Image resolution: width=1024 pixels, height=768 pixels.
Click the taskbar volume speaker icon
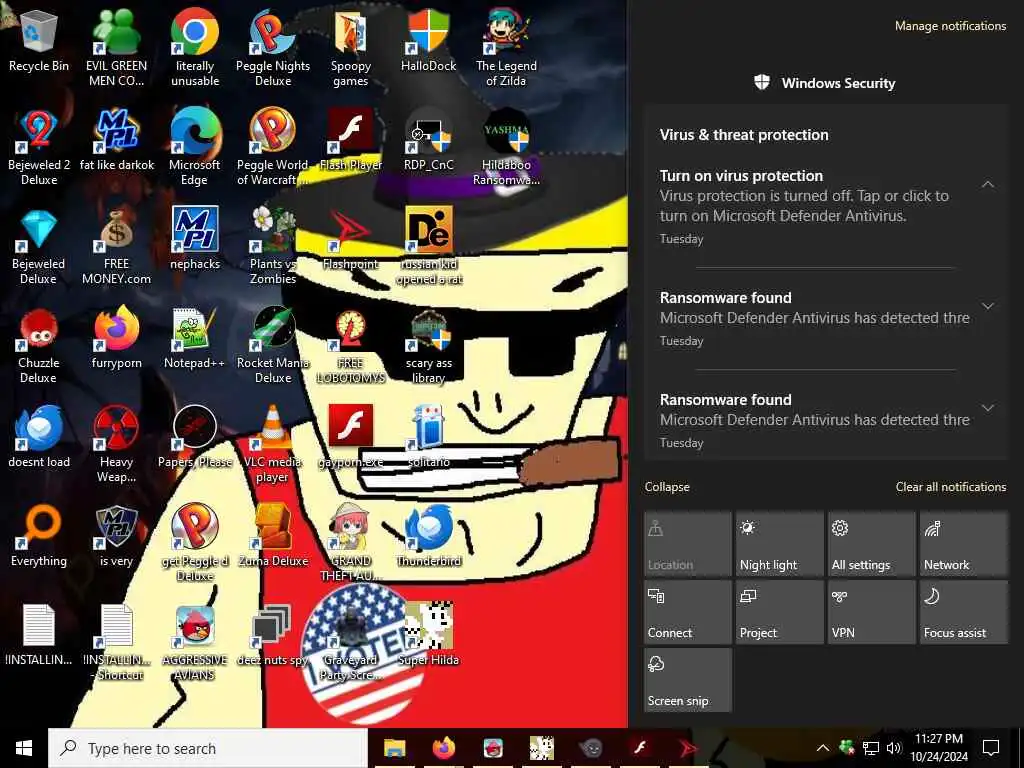pos(893,748)
